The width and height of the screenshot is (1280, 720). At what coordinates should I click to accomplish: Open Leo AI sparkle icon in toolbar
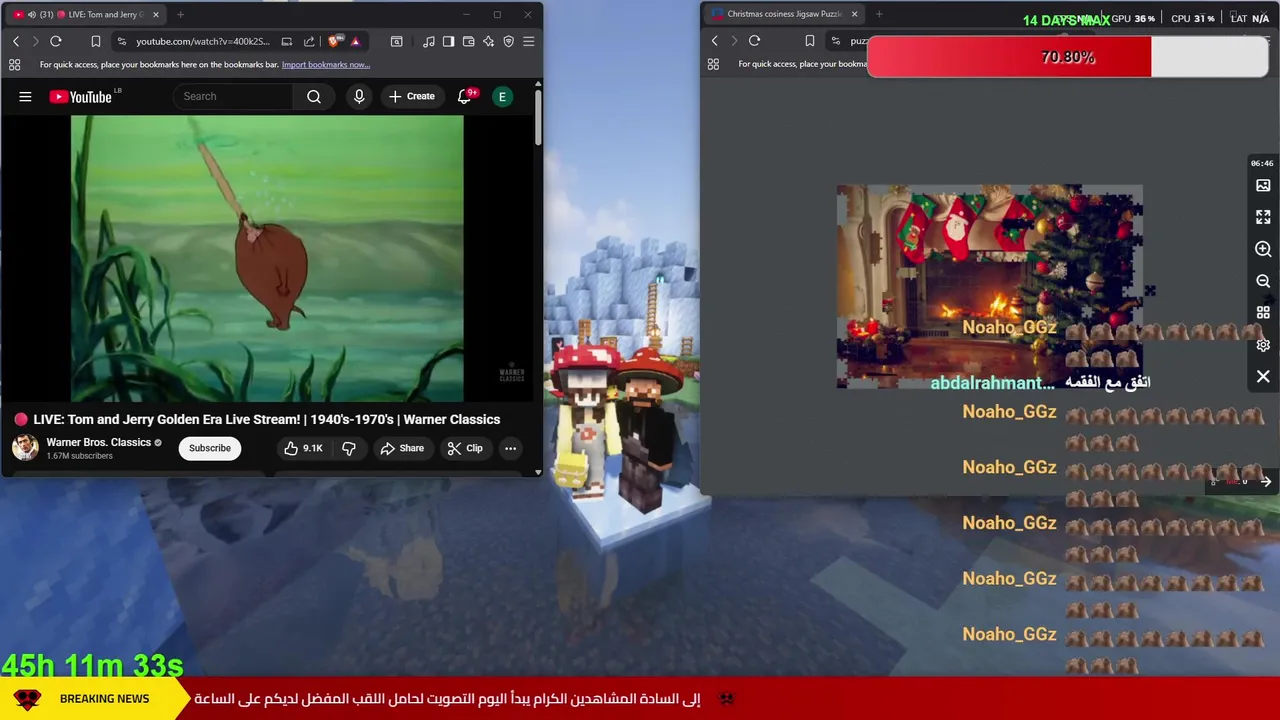pyautogui.click(x=488, y=41)
